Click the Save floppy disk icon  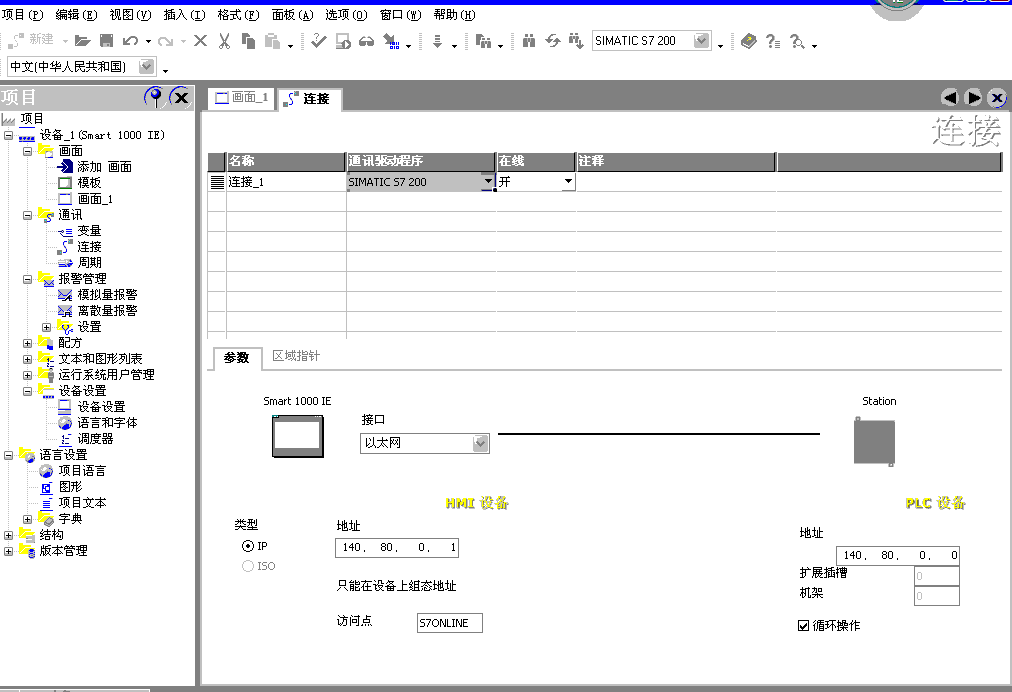click(106, 41)
